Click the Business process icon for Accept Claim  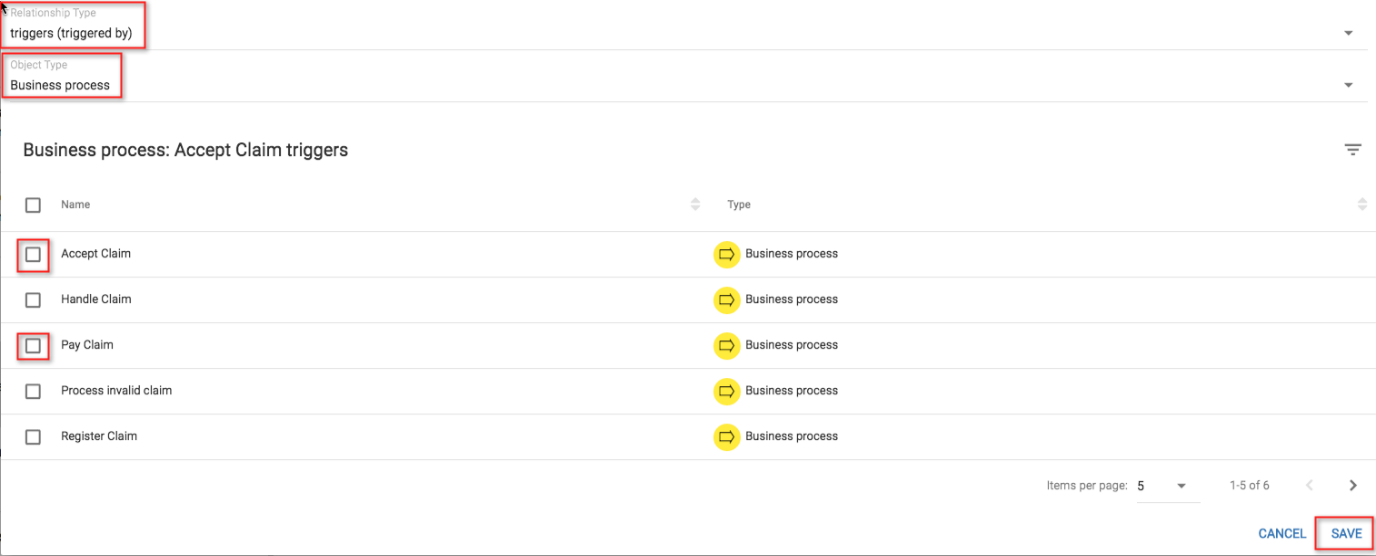pyautogui.click(x=726, y=254)
